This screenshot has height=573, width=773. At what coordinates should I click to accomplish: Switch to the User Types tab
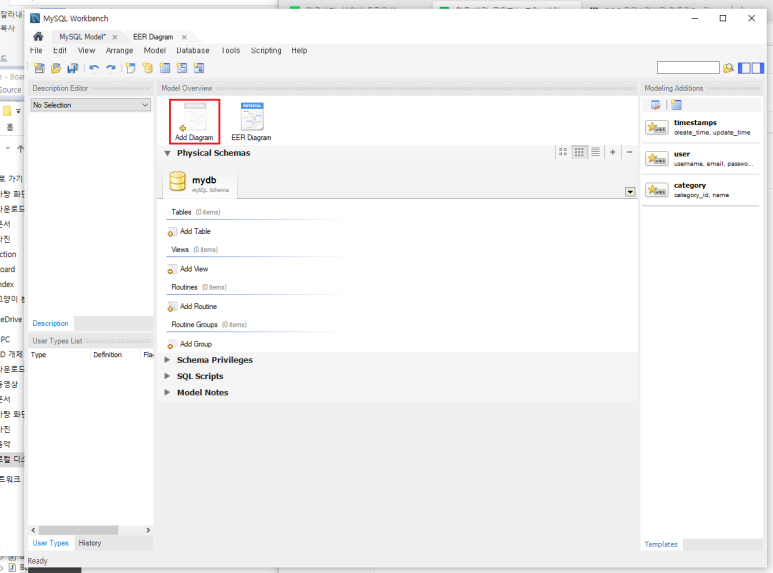tap(50, 543)
